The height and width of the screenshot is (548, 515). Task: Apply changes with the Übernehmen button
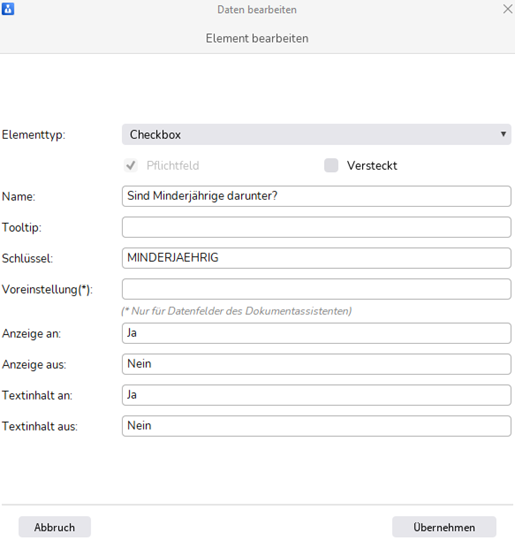444,527
